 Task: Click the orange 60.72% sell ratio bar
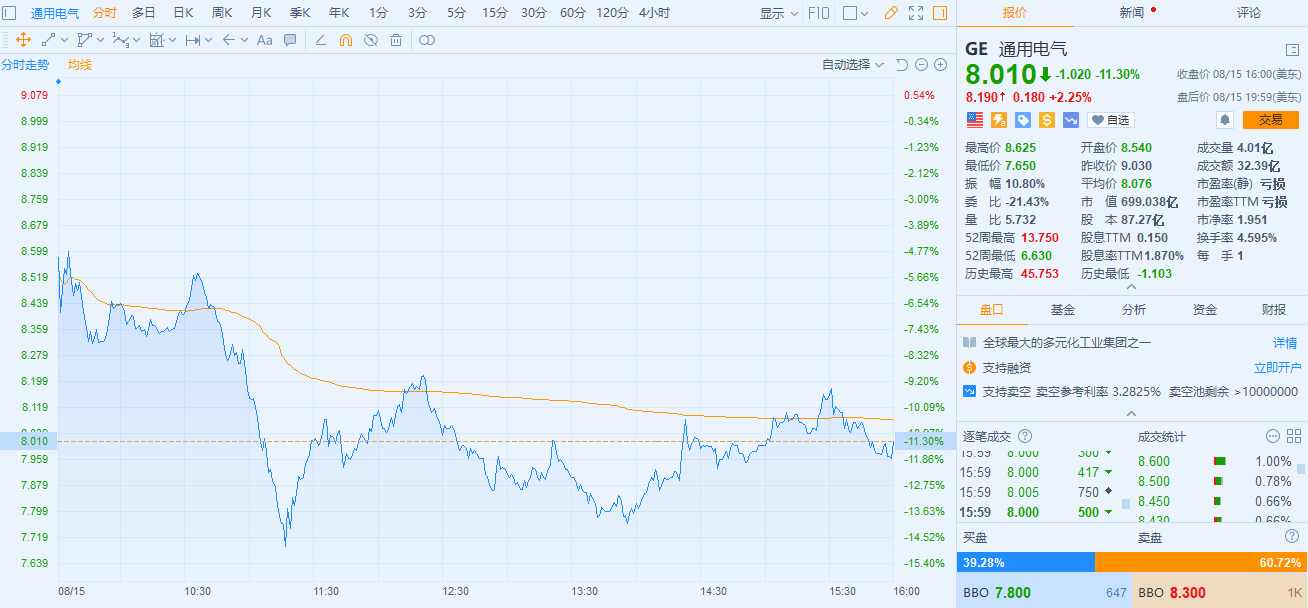(x=1201, y=562)
